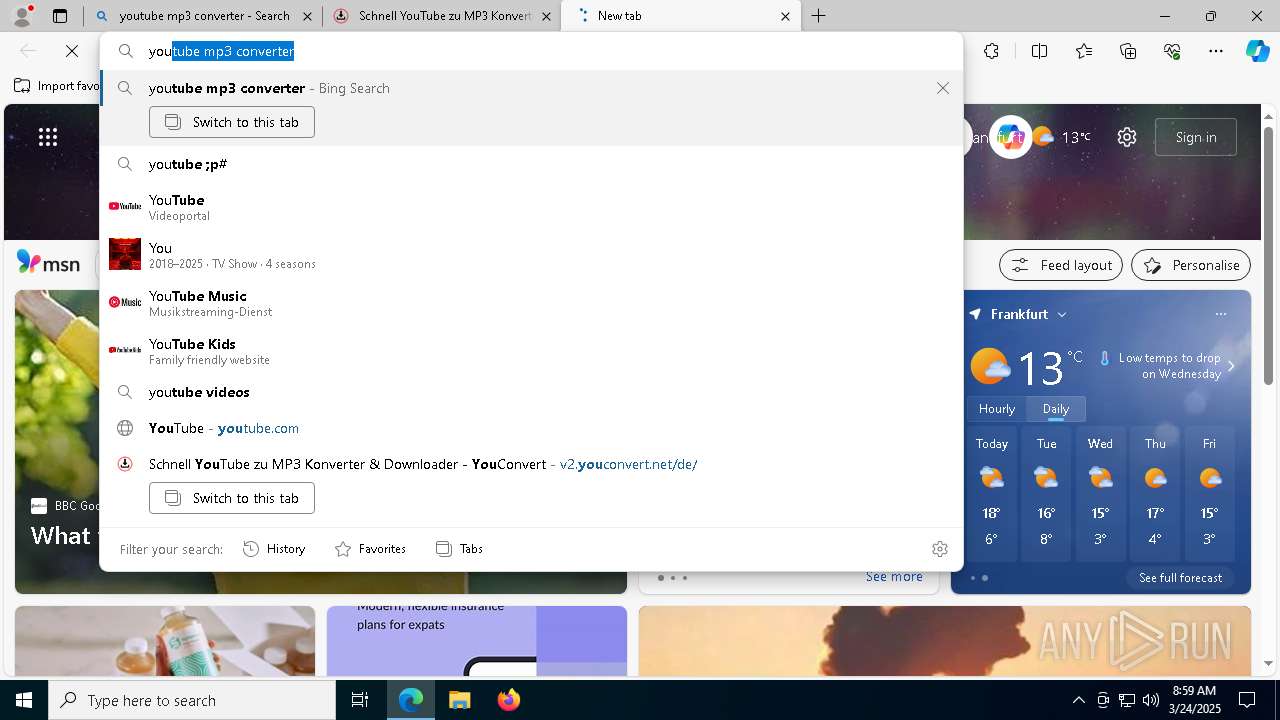Viewport: 1280px width, 720px height.
Task: Open File Explorer from taskbar
Action: pos(459,700)
